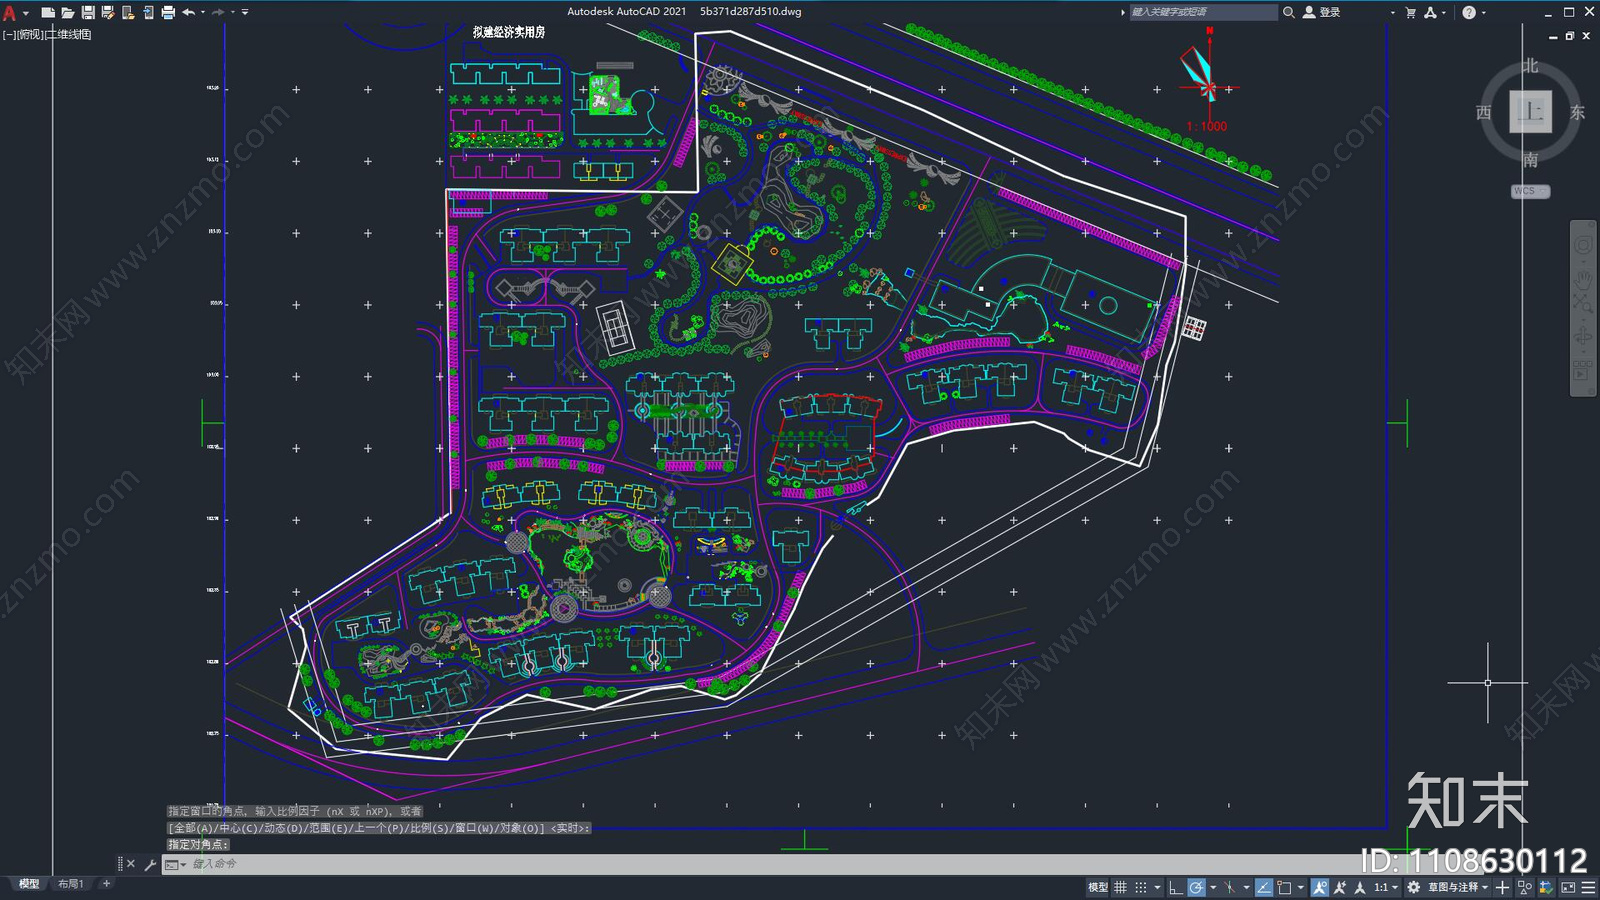1600x900 pixels.
Task: Click the Save As icon
Action: coord(108,12)
